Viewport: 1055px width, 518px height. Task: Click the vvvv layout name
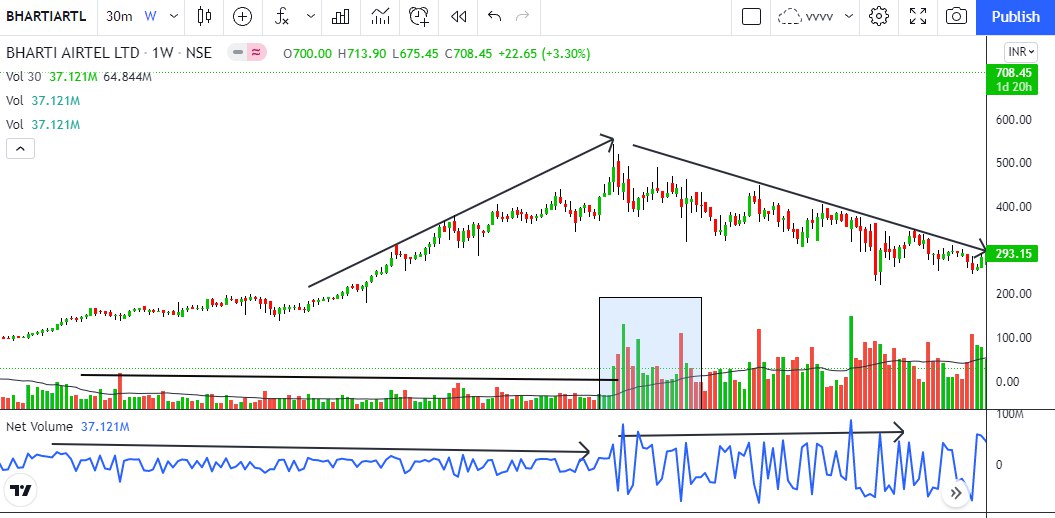point(819,16)
